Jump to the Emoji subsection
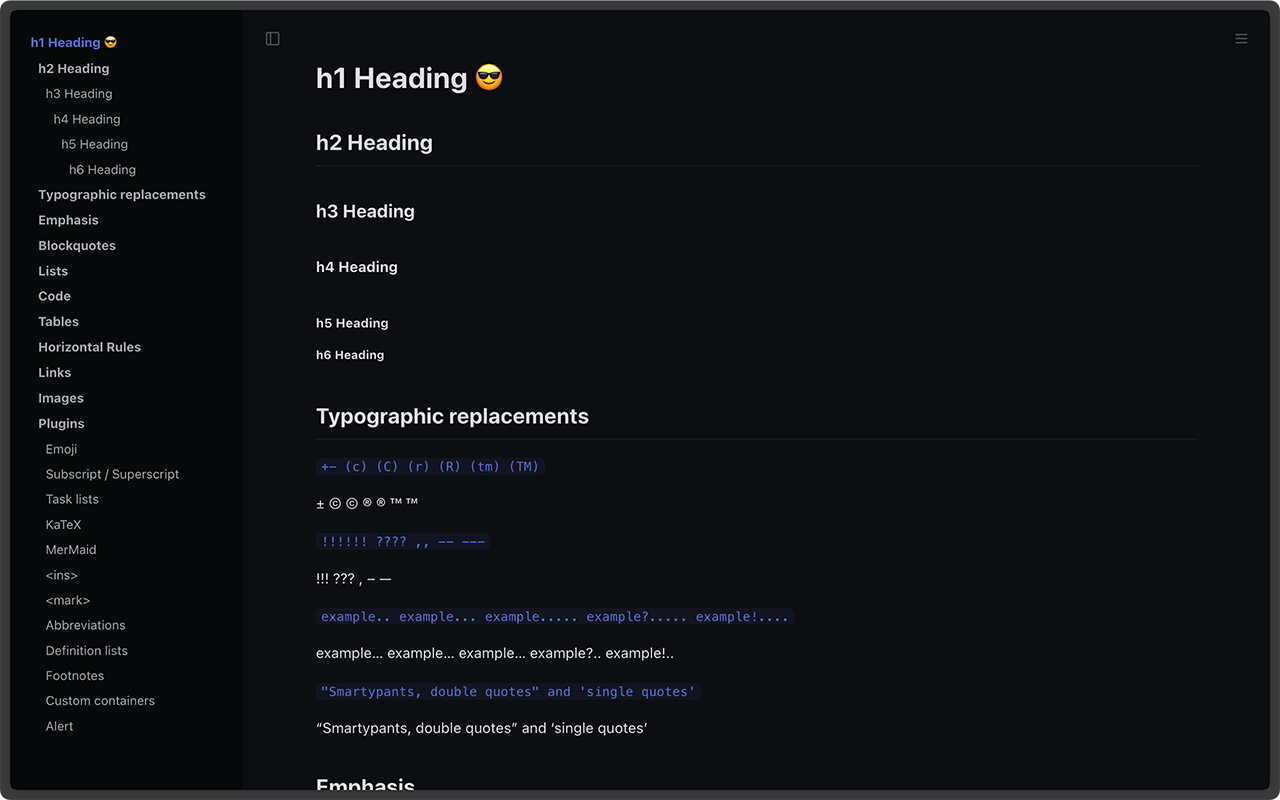Image resolution: width=1280 pixels, height=800 pixels. pos(61,449)
